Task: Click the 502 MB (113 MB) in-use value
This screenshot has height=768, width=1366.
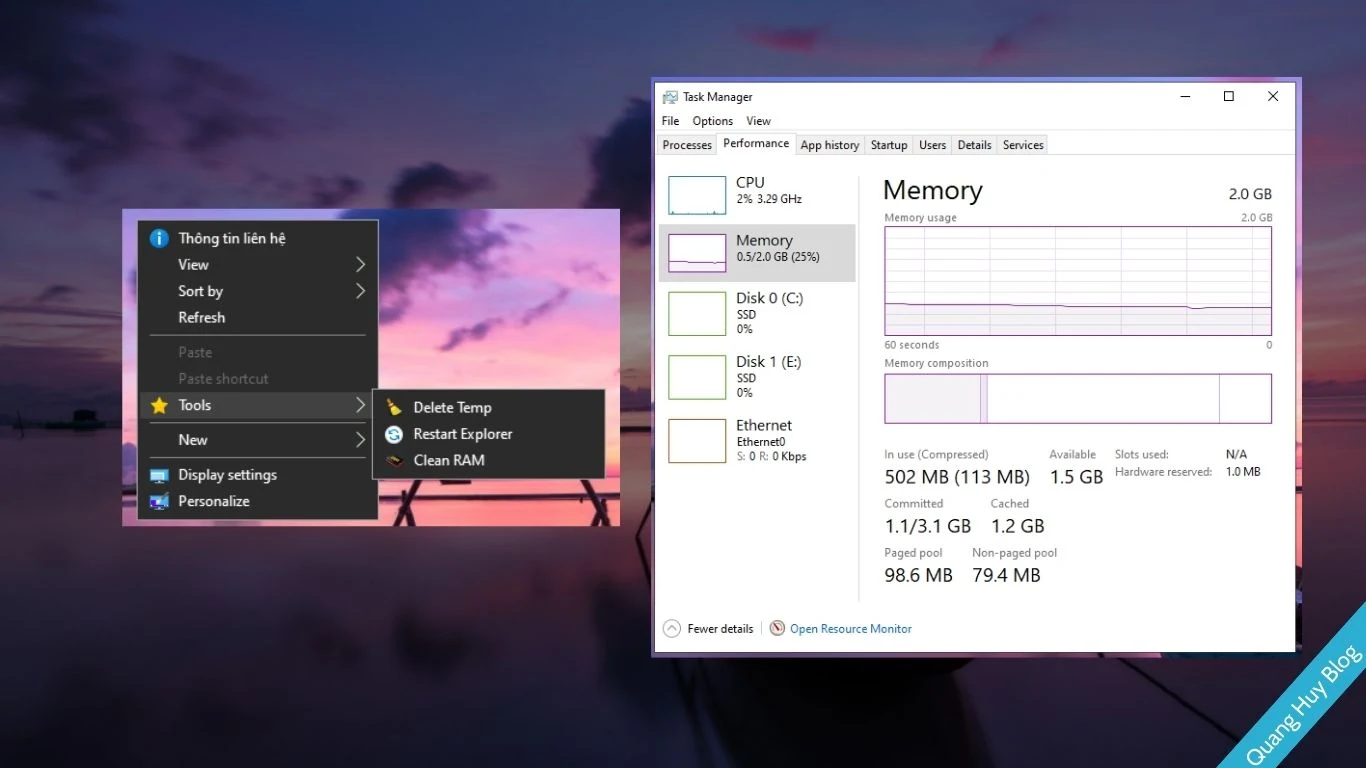Action: tap(957, 477)
